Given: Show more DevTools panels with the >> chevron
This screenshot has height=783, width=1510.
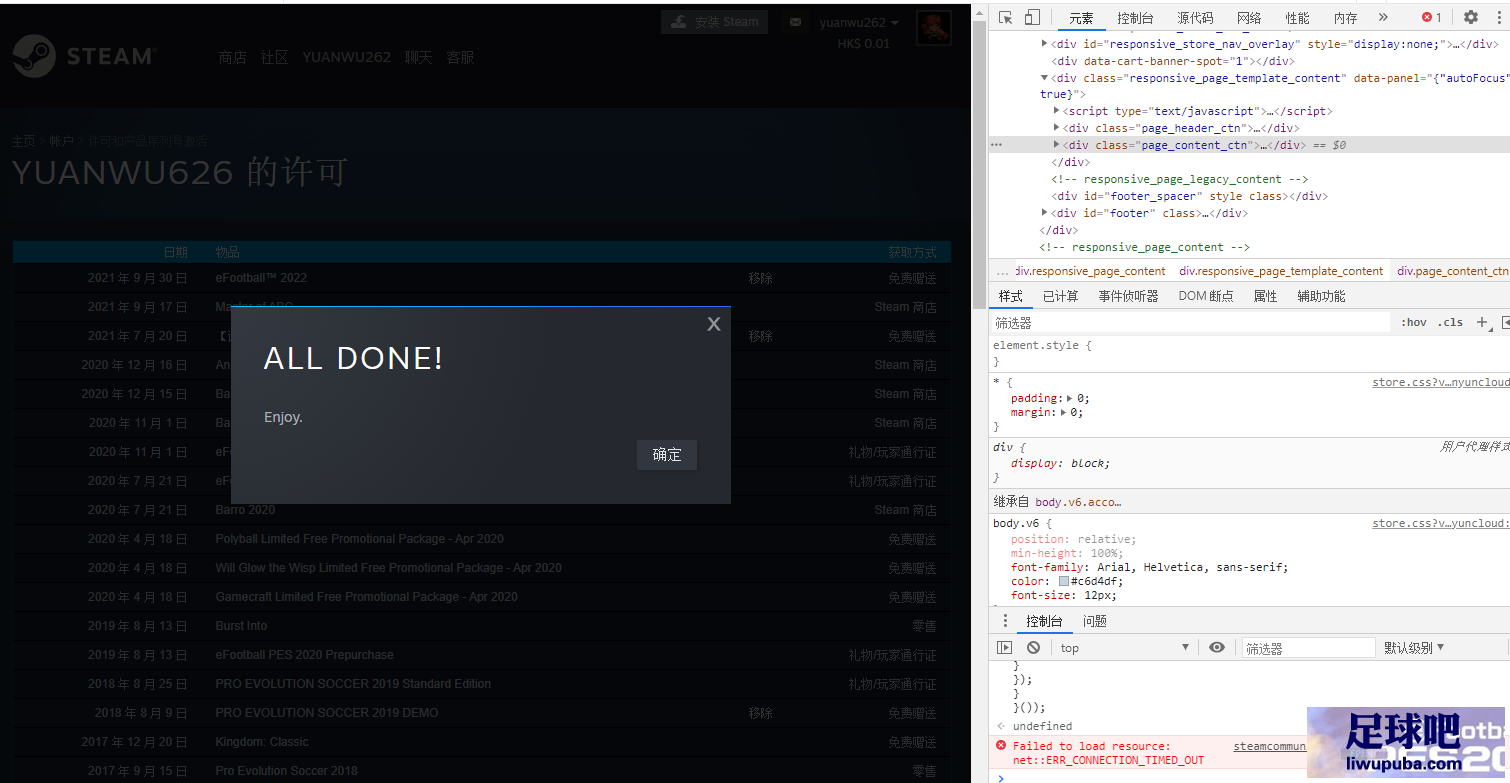Looking at the screenshot, I should 1383,17.
